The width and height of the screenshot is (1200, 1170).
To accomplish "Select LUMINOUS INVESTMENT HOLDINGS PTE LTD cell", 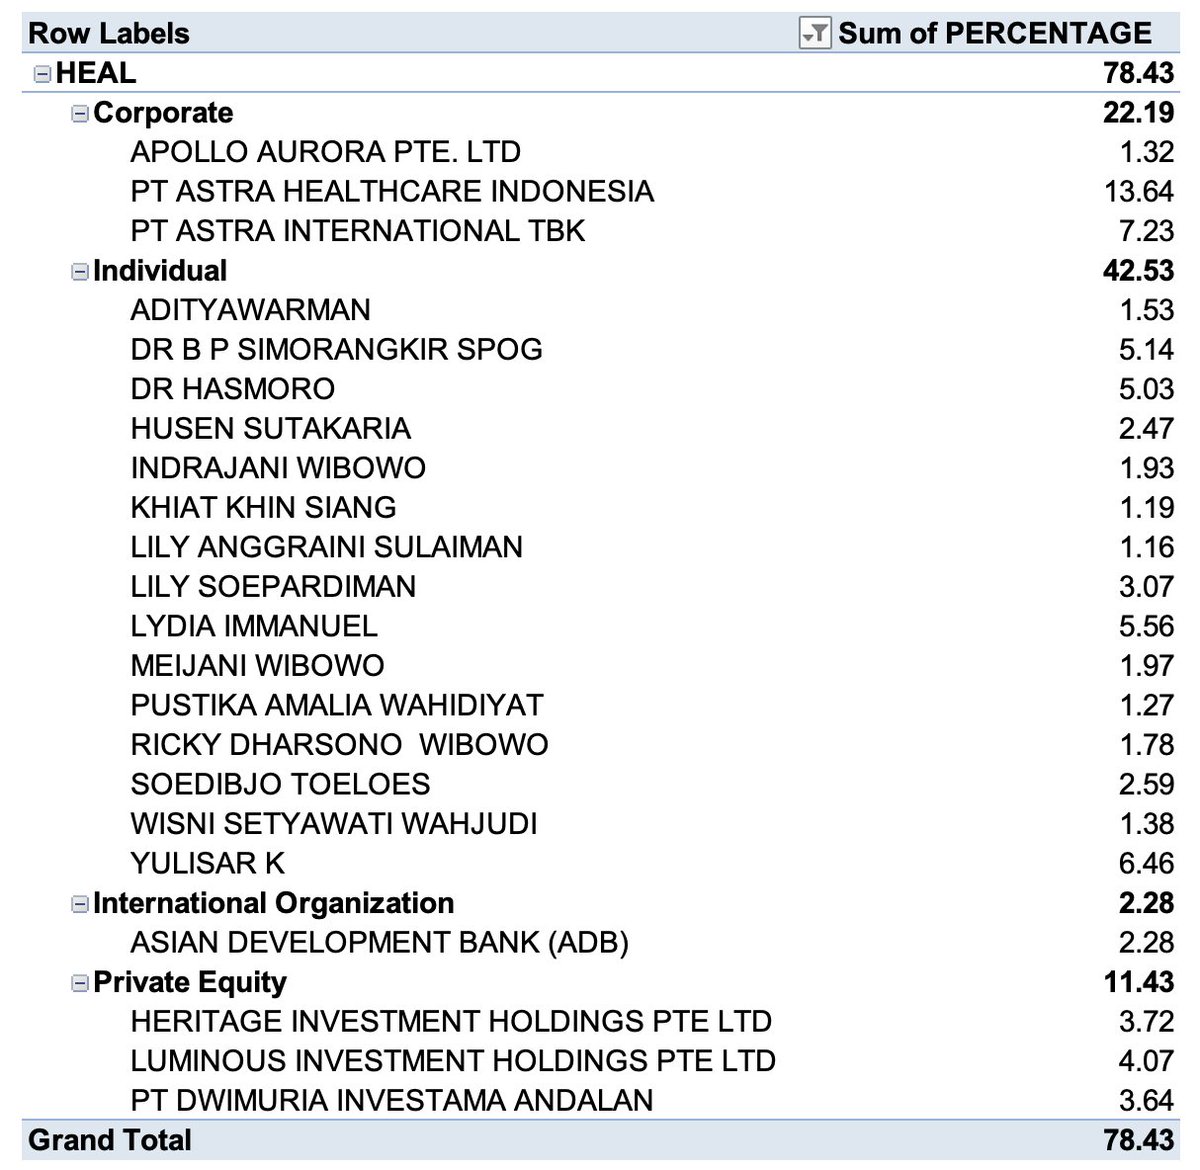I will pyautogui.click(x=453, y=1061).
